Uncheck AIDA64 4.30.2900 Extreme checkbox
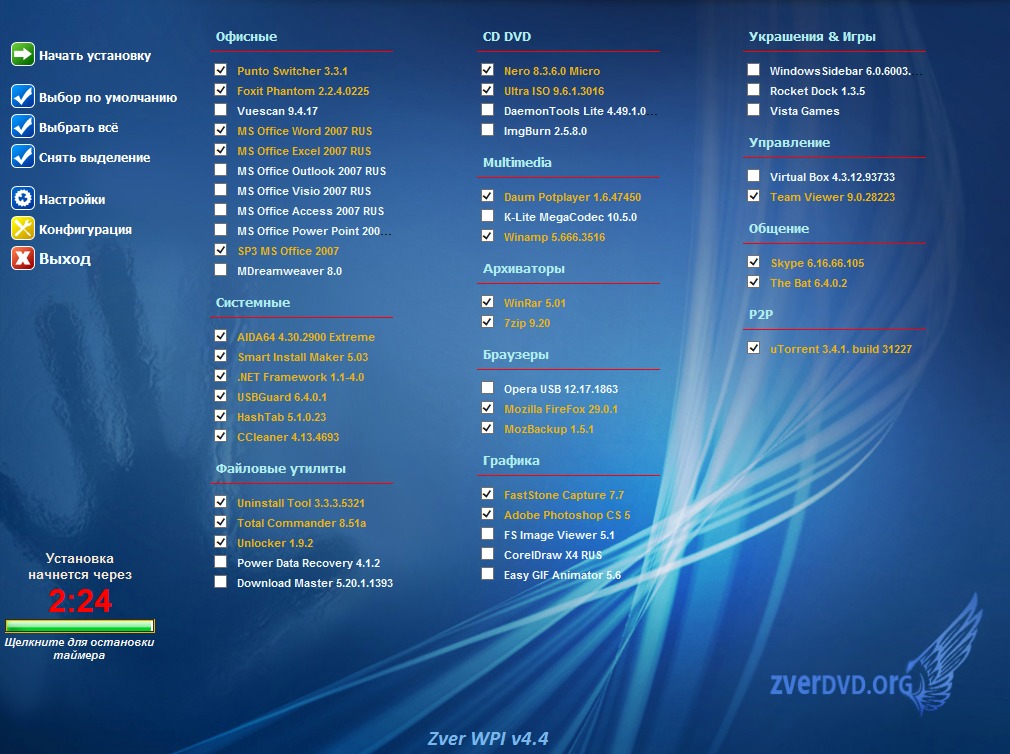The width and height of the screenshot is (1010, 754). [x=220, y=335]
